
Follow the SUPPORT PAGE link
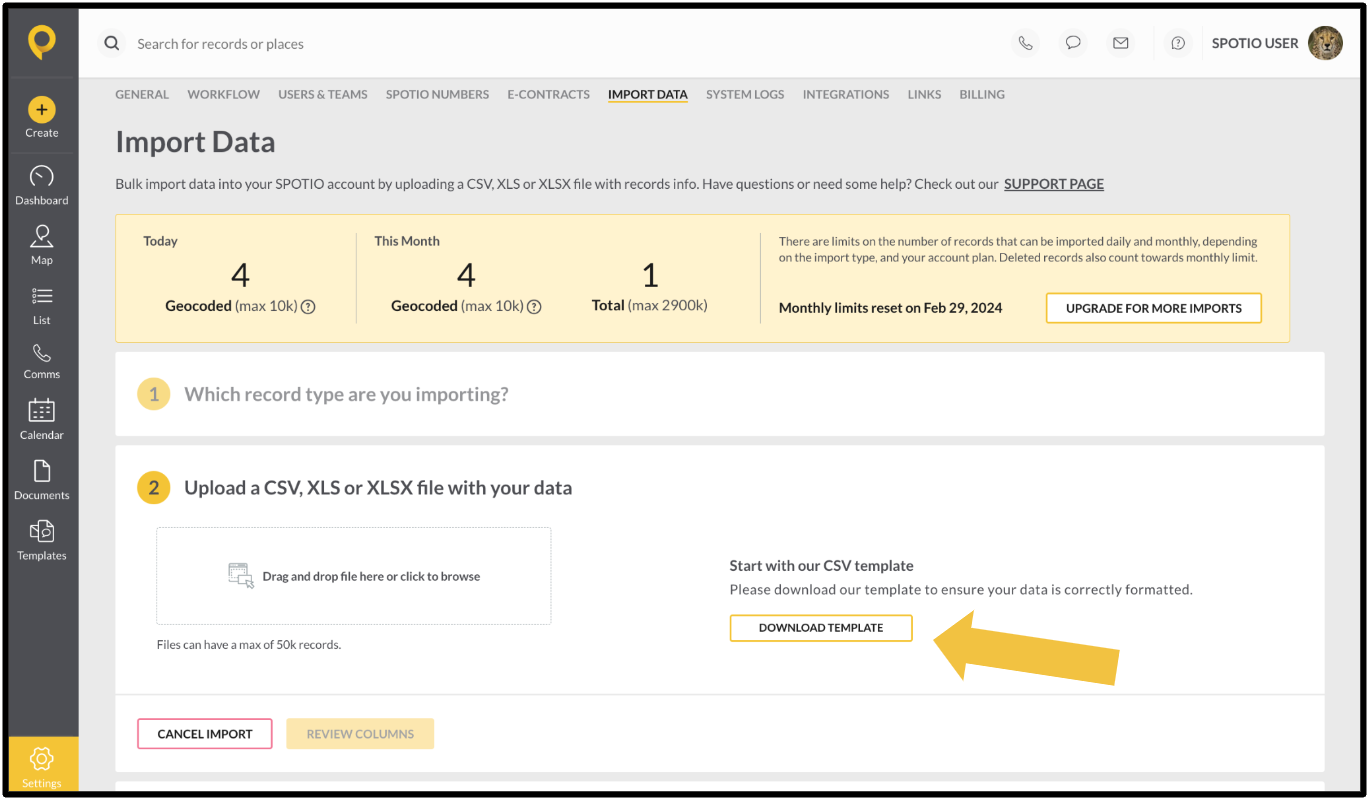point(1054,184)
